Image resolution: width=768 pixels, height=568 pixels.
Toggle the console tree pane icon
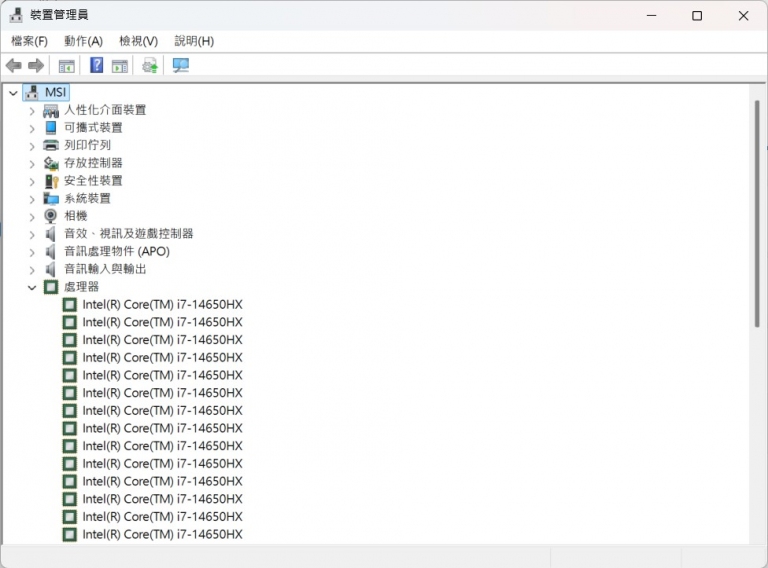66,66
